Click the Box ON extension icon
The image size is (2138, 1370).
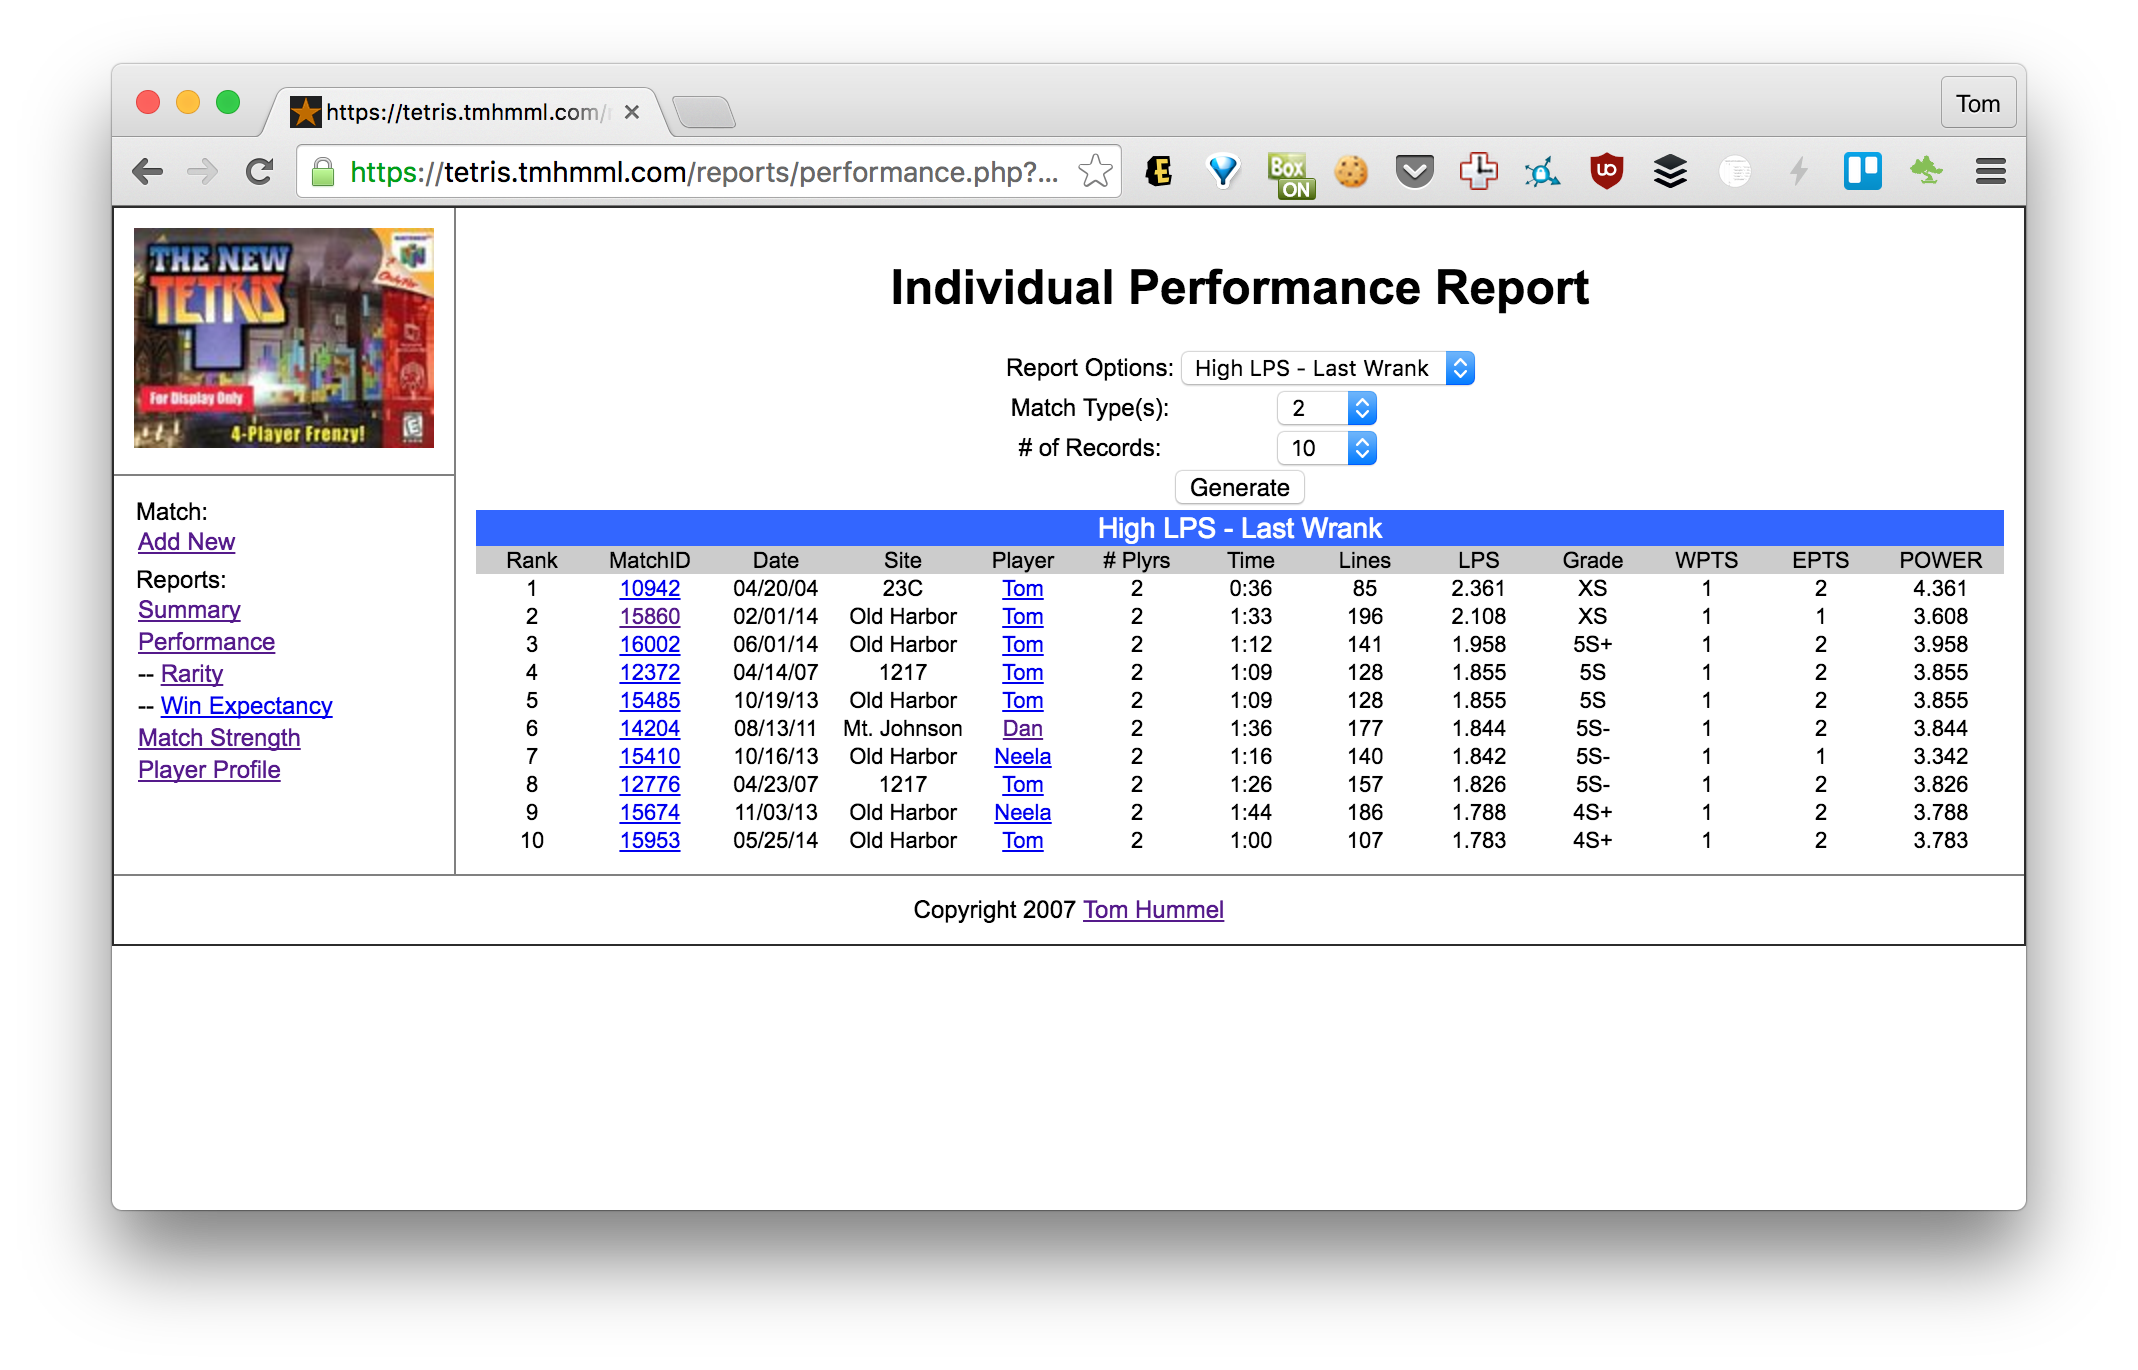1289,174
